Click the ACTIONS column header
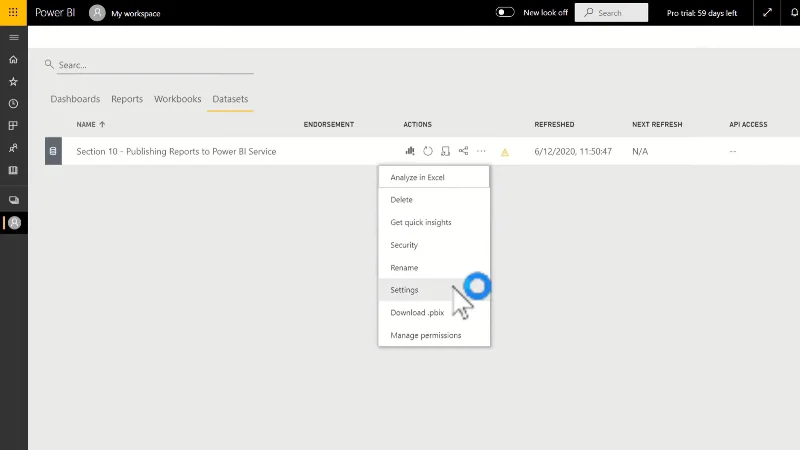 (417, 124)
